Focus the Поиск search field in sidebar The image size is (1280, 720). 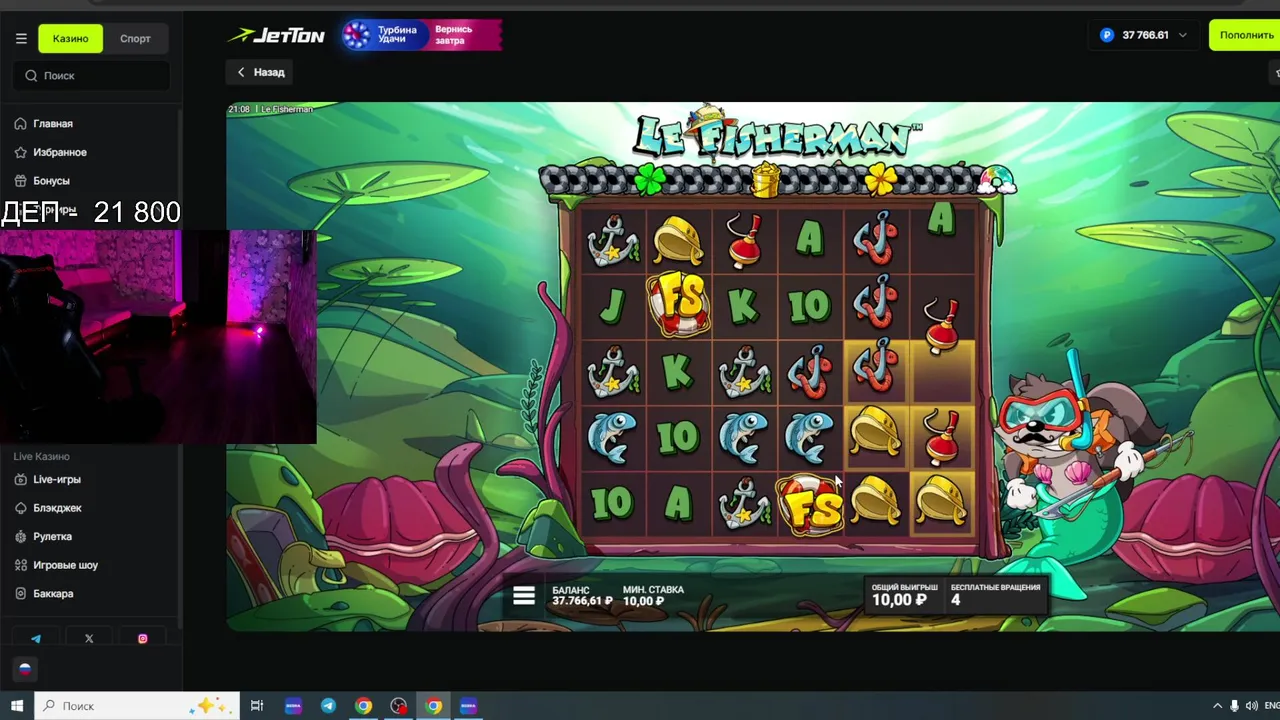click(91, 75)
